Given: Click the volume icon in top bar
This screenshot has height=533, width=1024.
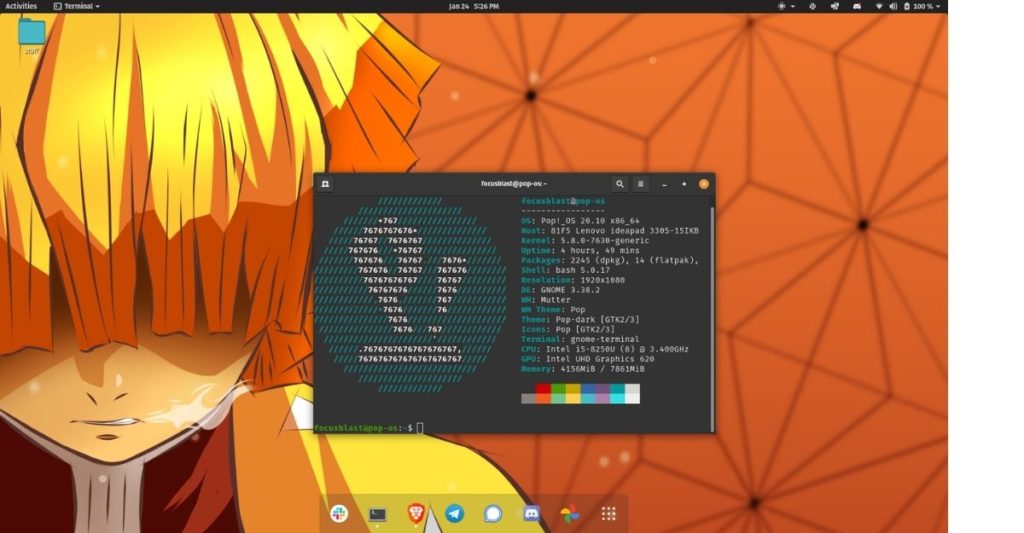Looking at the screenshot, I should (x=893, y=6).
